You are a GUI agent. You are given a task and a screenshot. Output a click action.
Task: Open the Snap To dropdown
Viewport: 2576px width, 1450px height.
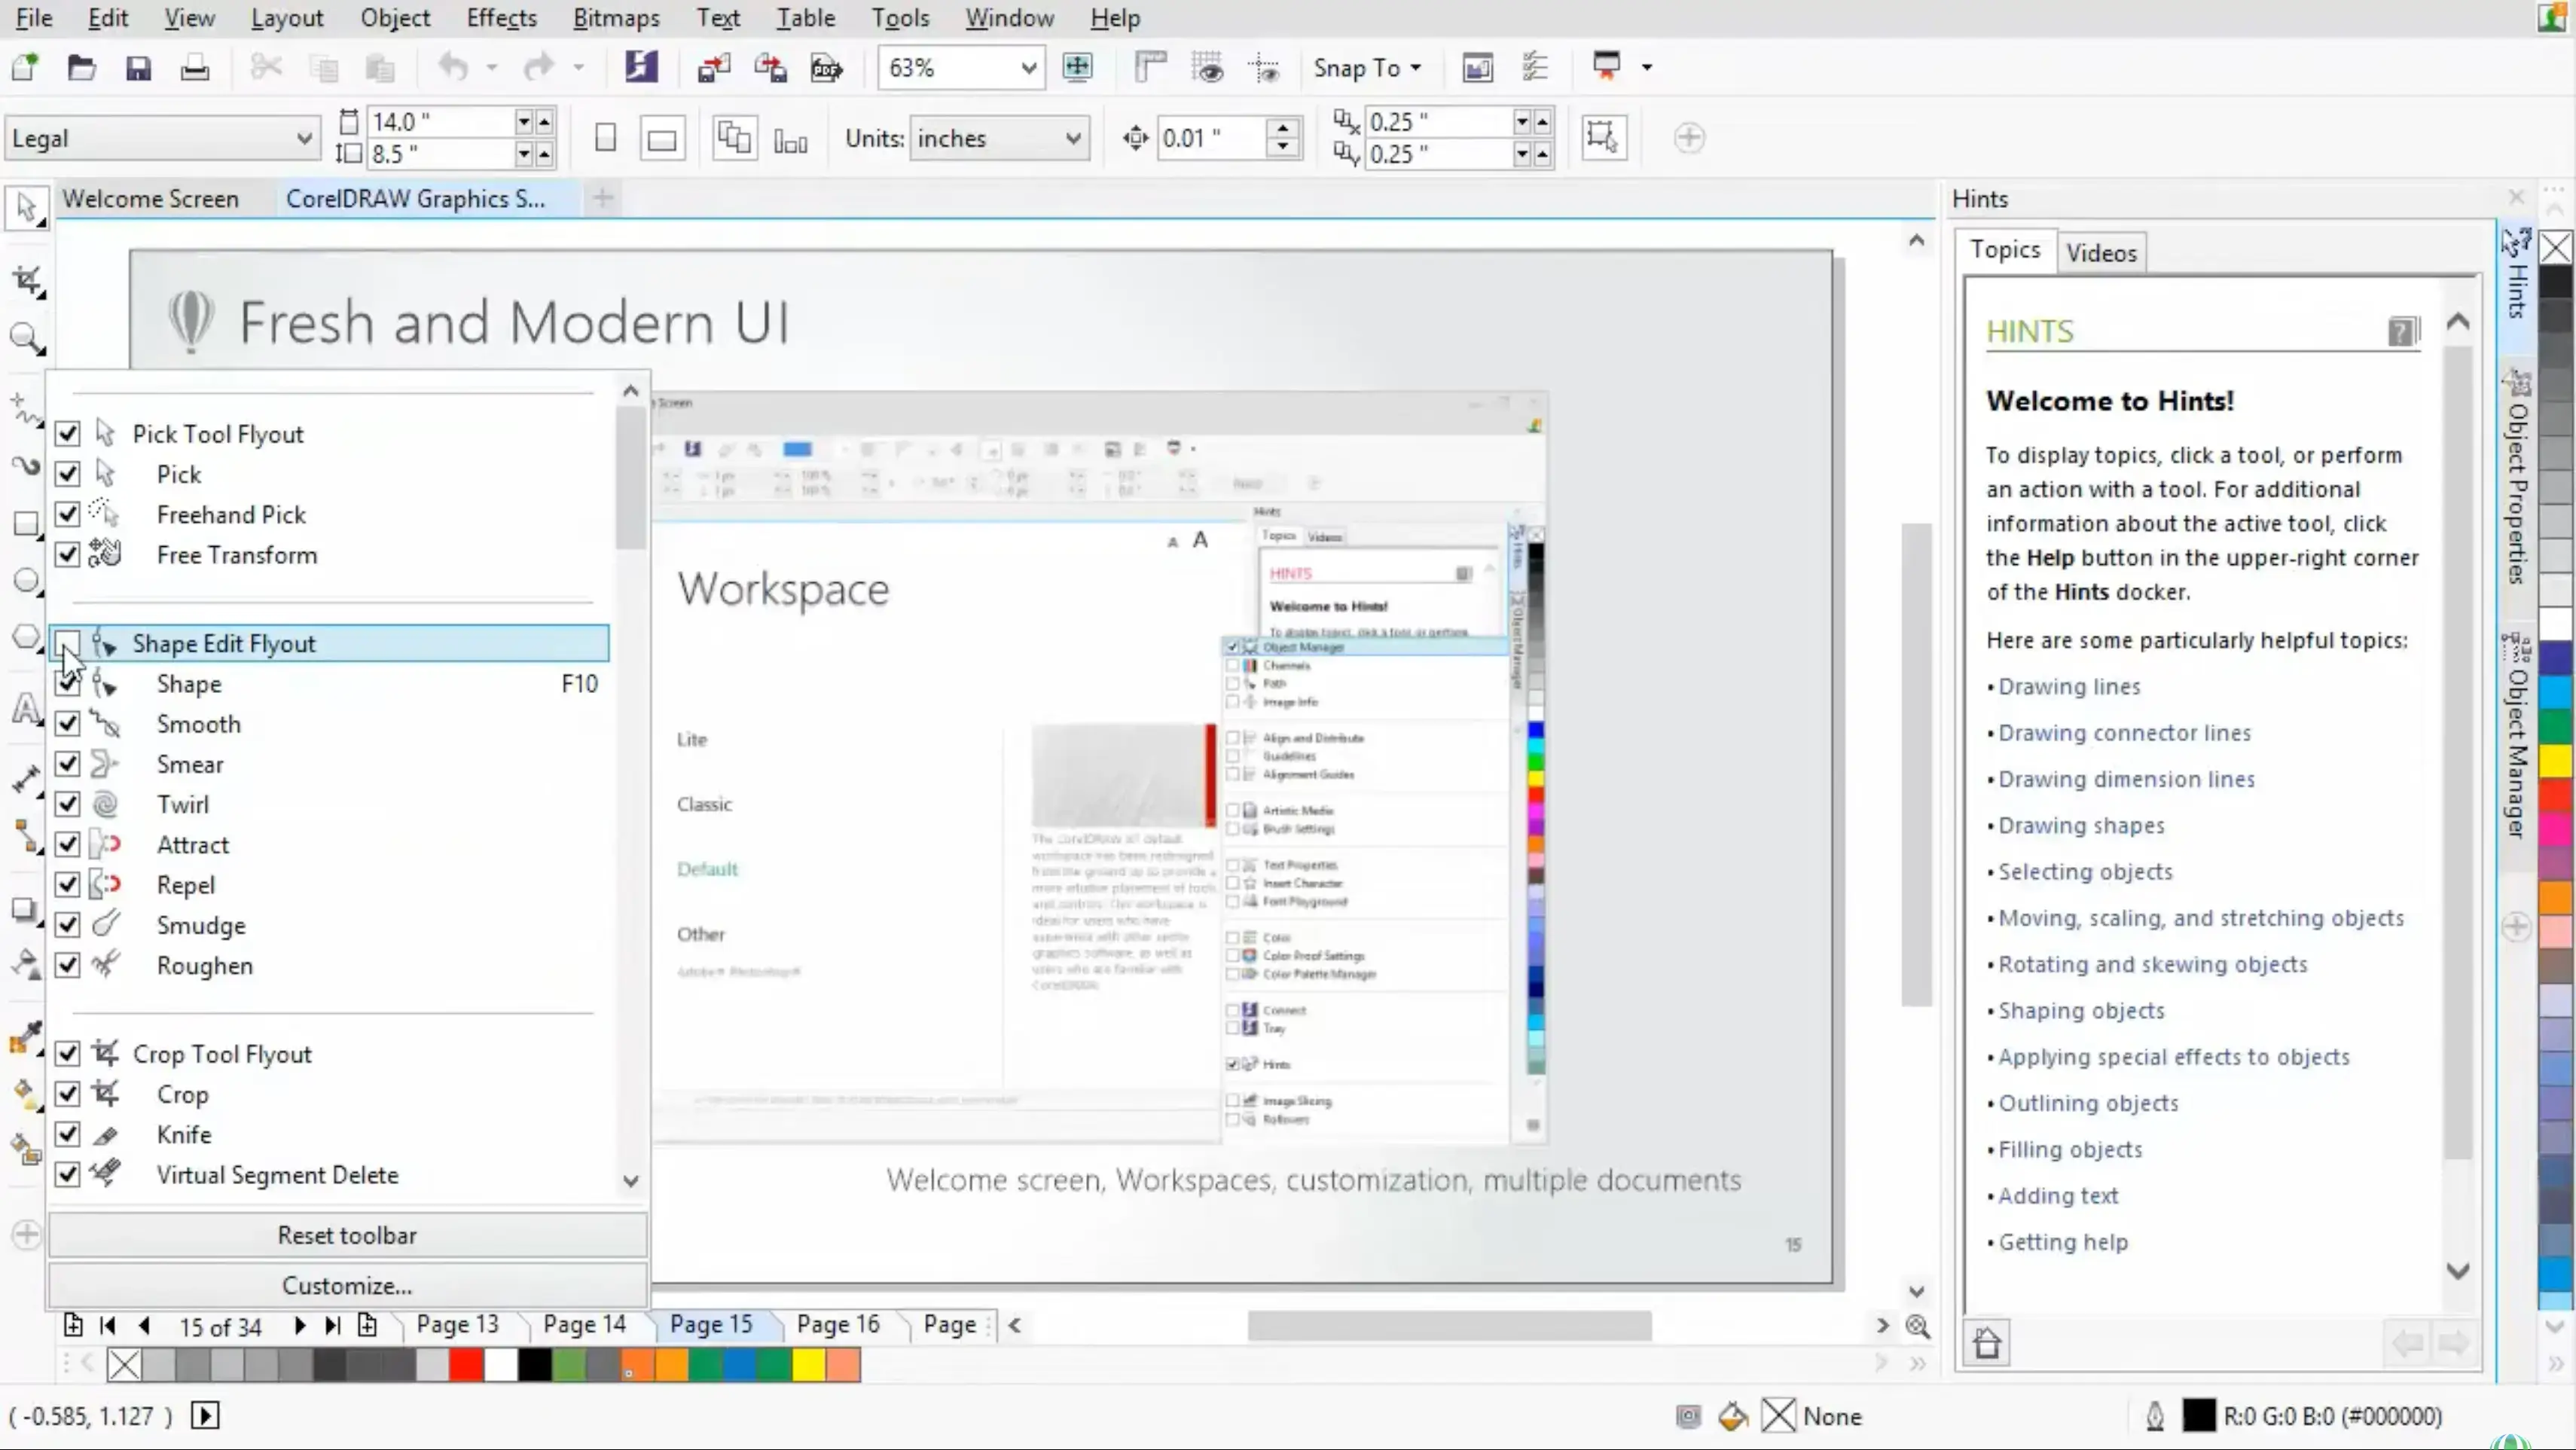coord(1366,68)
